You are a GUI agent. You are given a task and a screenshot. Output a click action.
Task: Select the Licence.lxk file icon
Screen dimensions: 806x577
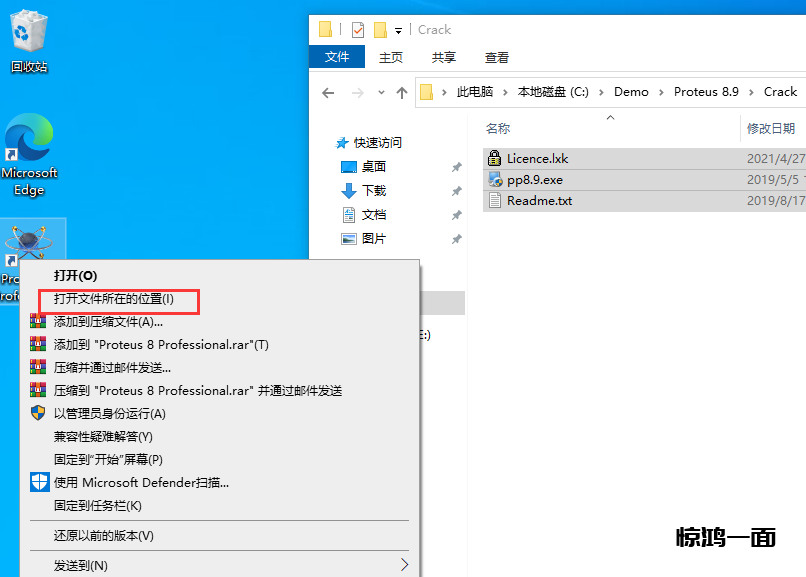pos(494,158)
